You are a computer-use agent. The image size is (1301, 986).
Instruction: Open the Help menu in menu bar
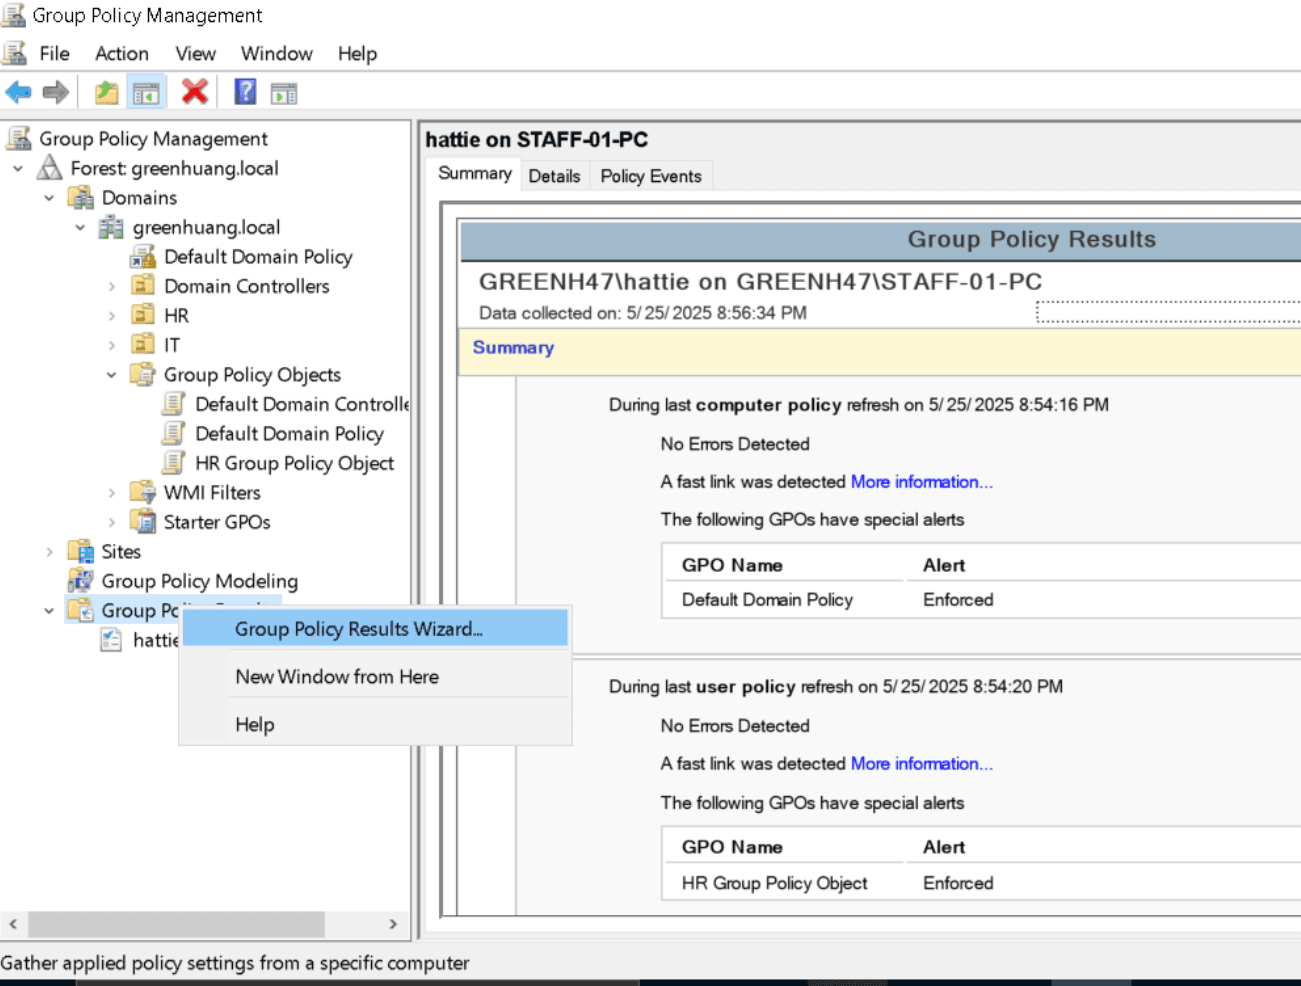coord(357,54)
